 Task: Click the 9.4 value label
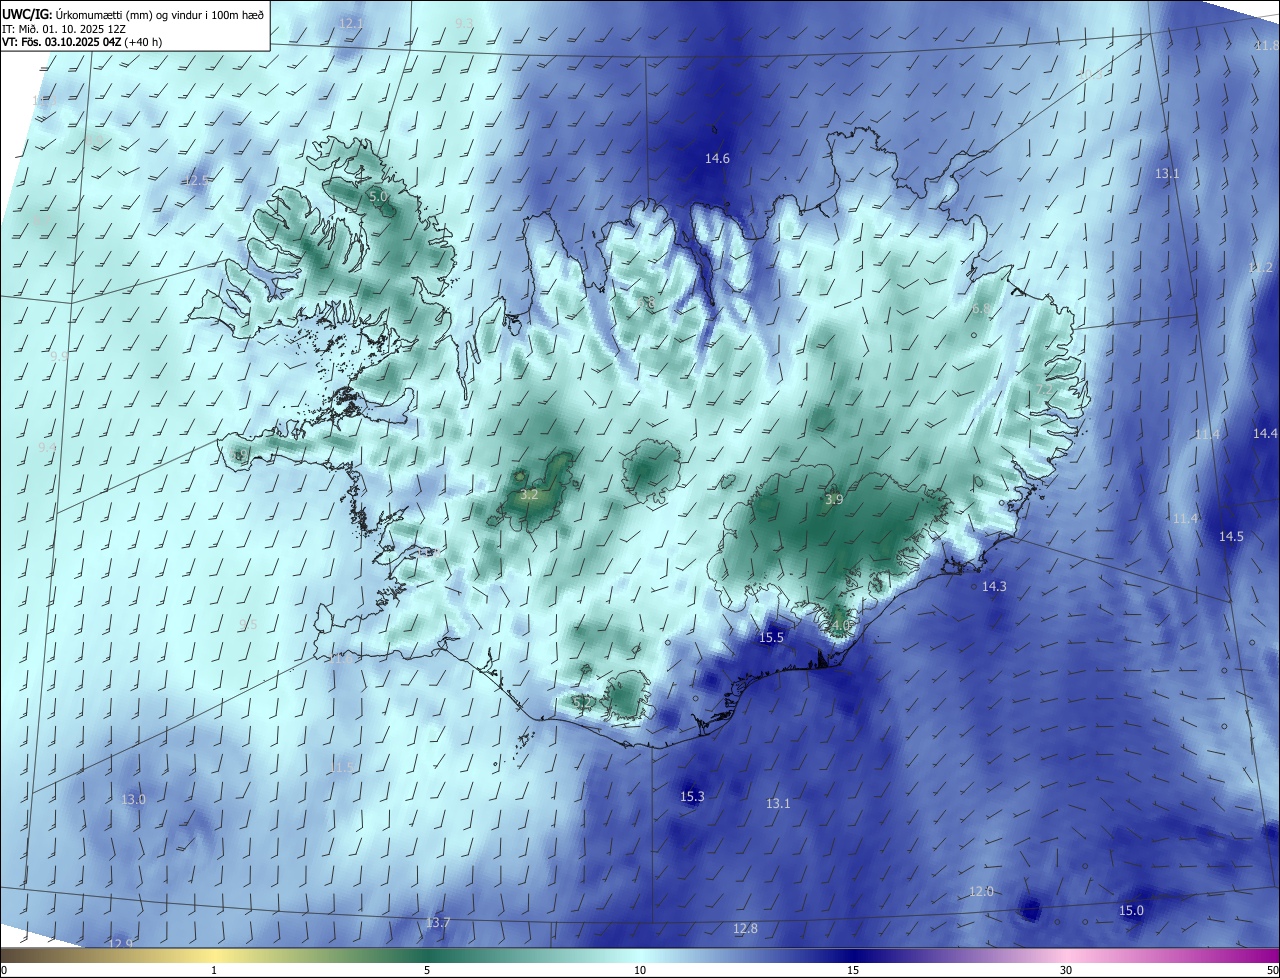(47, 447)
